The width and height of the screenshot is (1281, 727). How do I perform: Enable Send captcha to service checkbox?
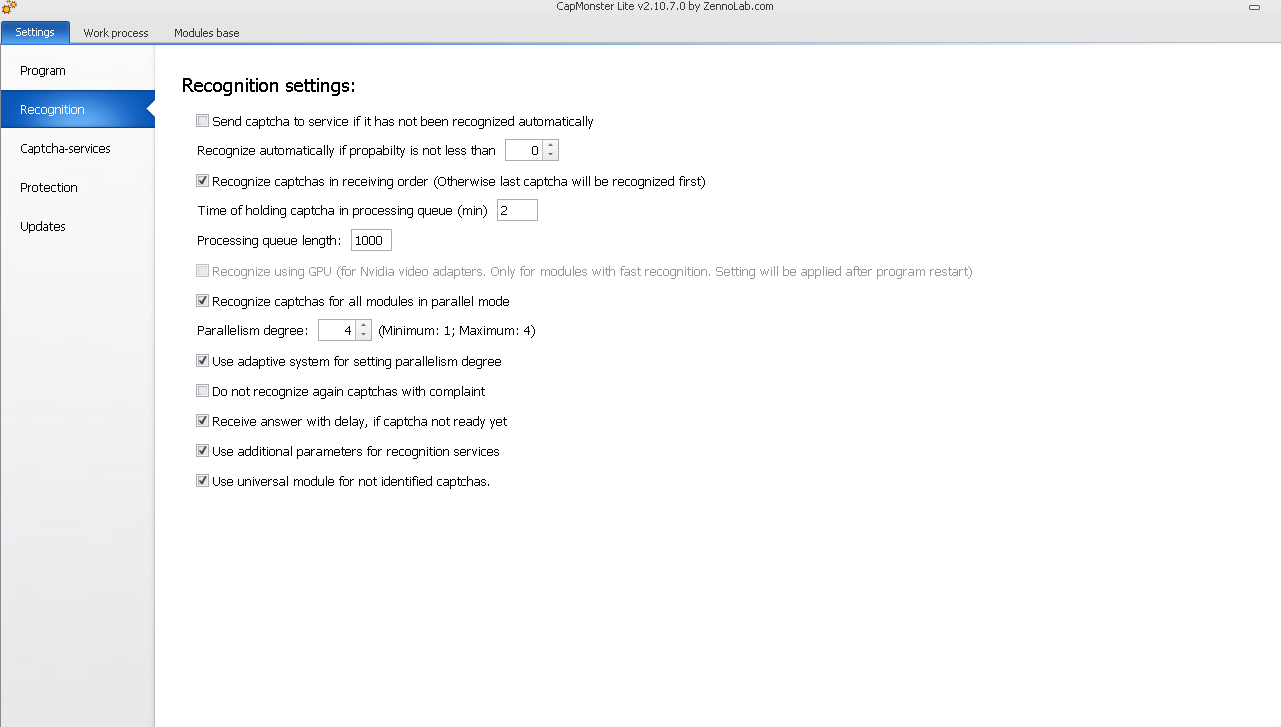tap(203, 121)
